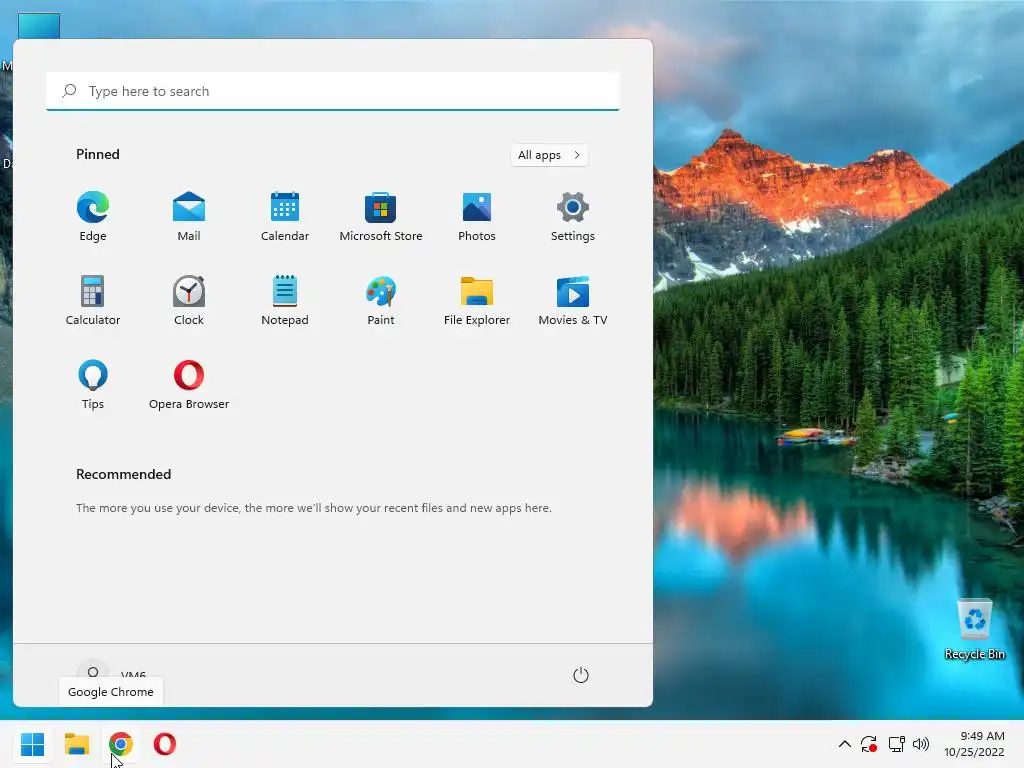This screenshot has width=1024, height=768.
Task: Open the Mail pinned app
Action: pyautogui.click(x=189, y=217)
